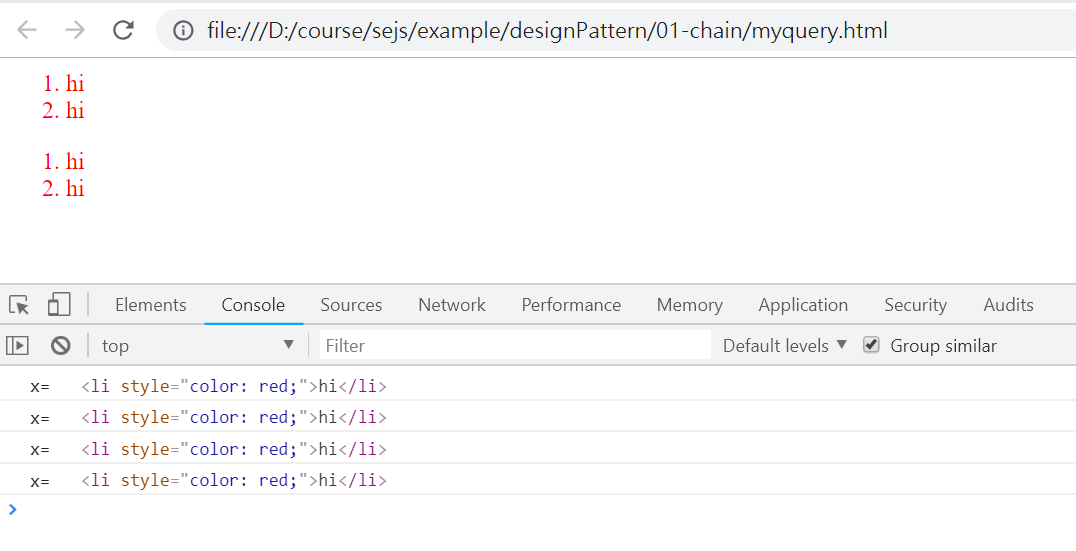Click the browser back arrow
Screen dimensions: 1076x551
pyautogui.click(x=27, y=30)
